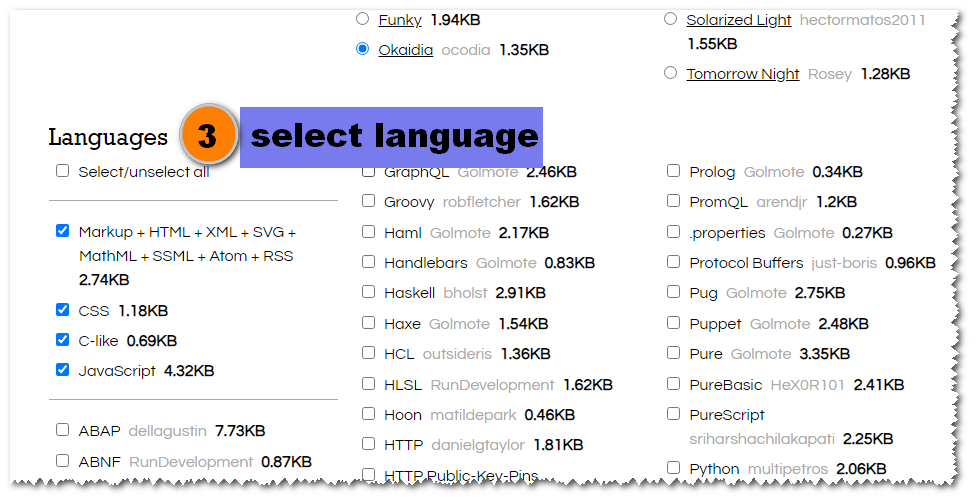
Task: Enable the ABAP language checkbox
Action: tap(62, 430)
